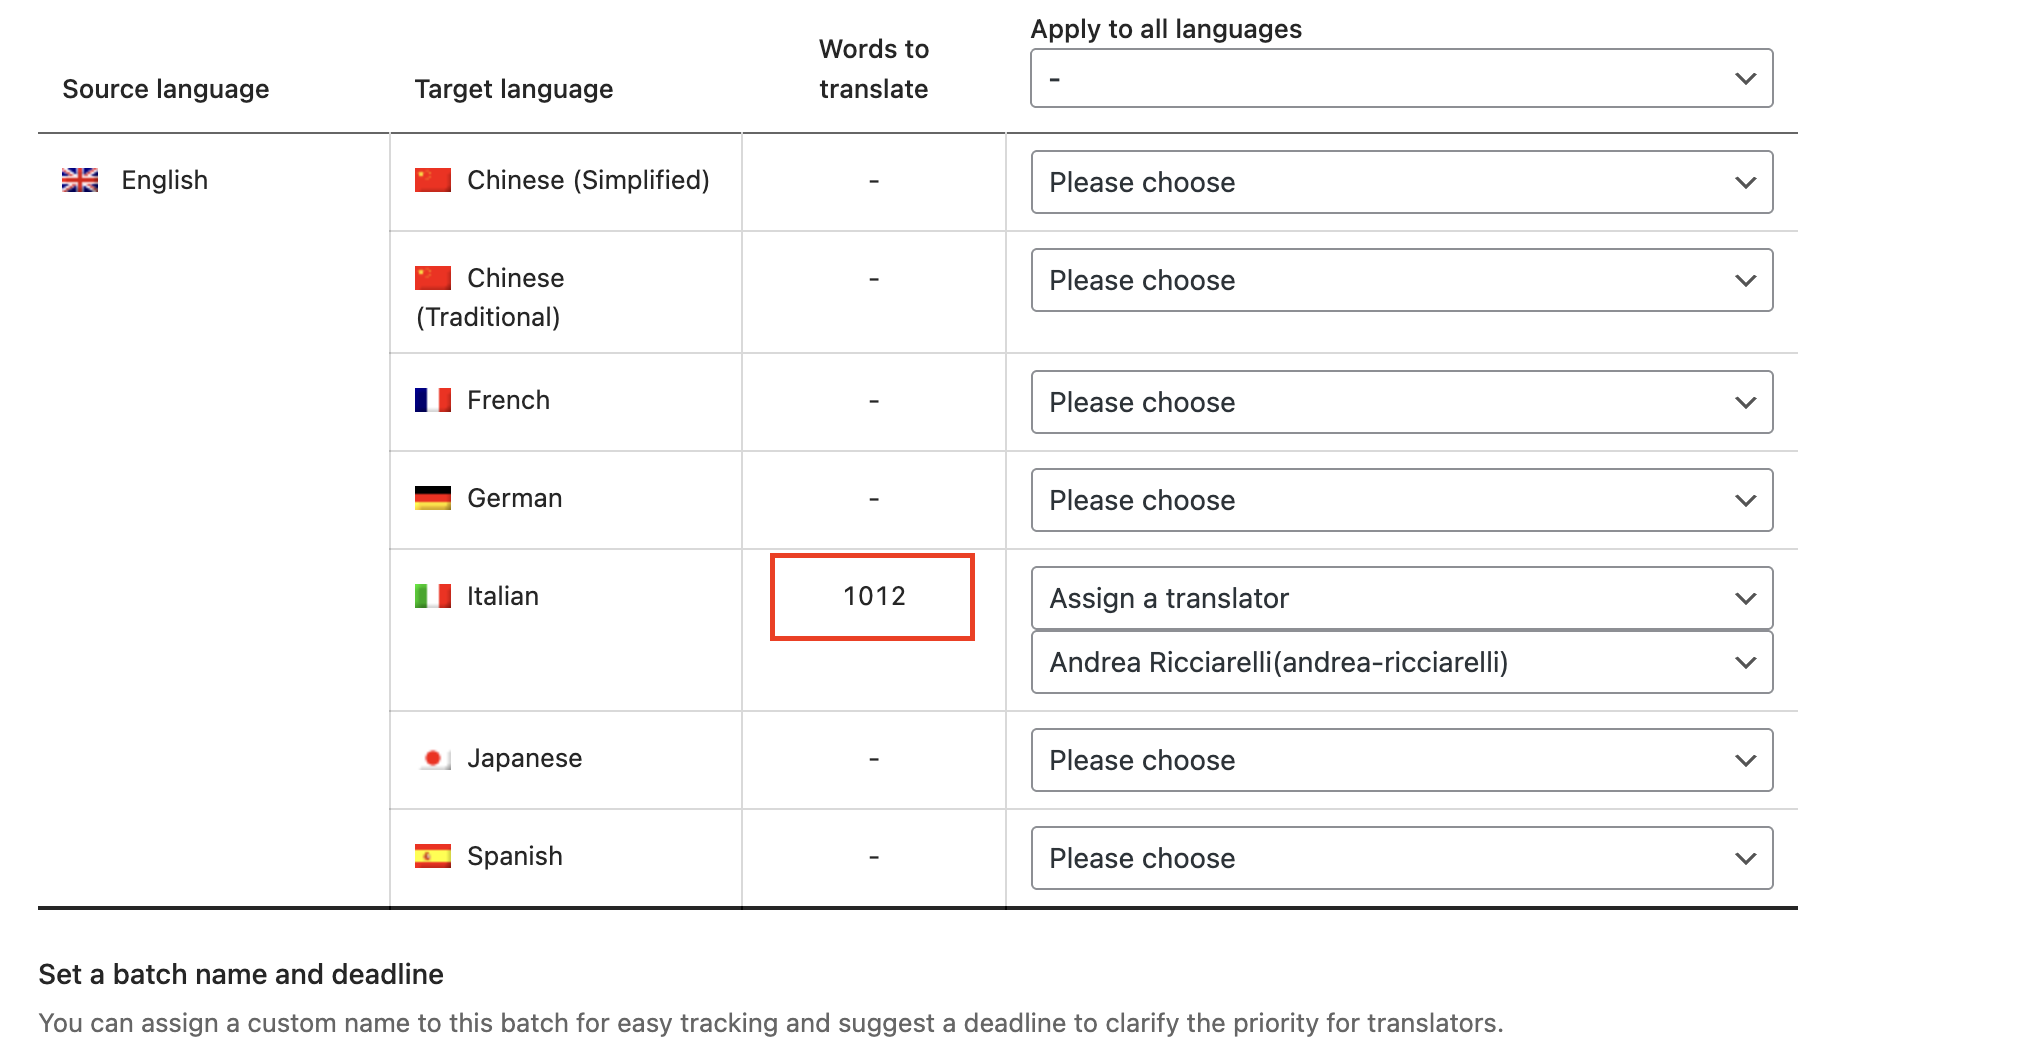Click the Italian flag icon
This screenshot has width=2044, height=1048.
(x=433, y=596)
